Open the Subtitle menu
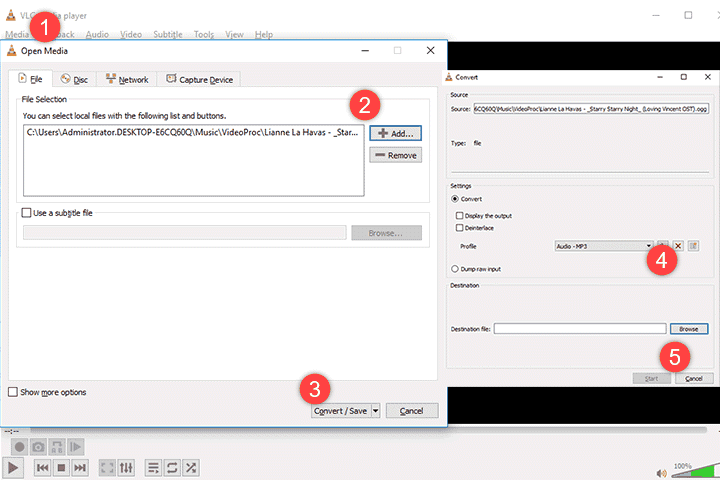720x480 pixels. click(168, 34)
